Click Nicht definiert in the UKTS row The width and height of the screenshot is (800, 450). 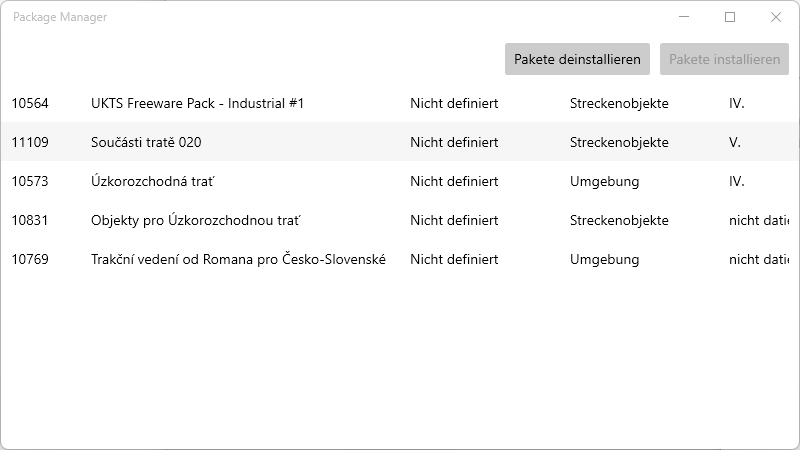(x=454, y=103)
